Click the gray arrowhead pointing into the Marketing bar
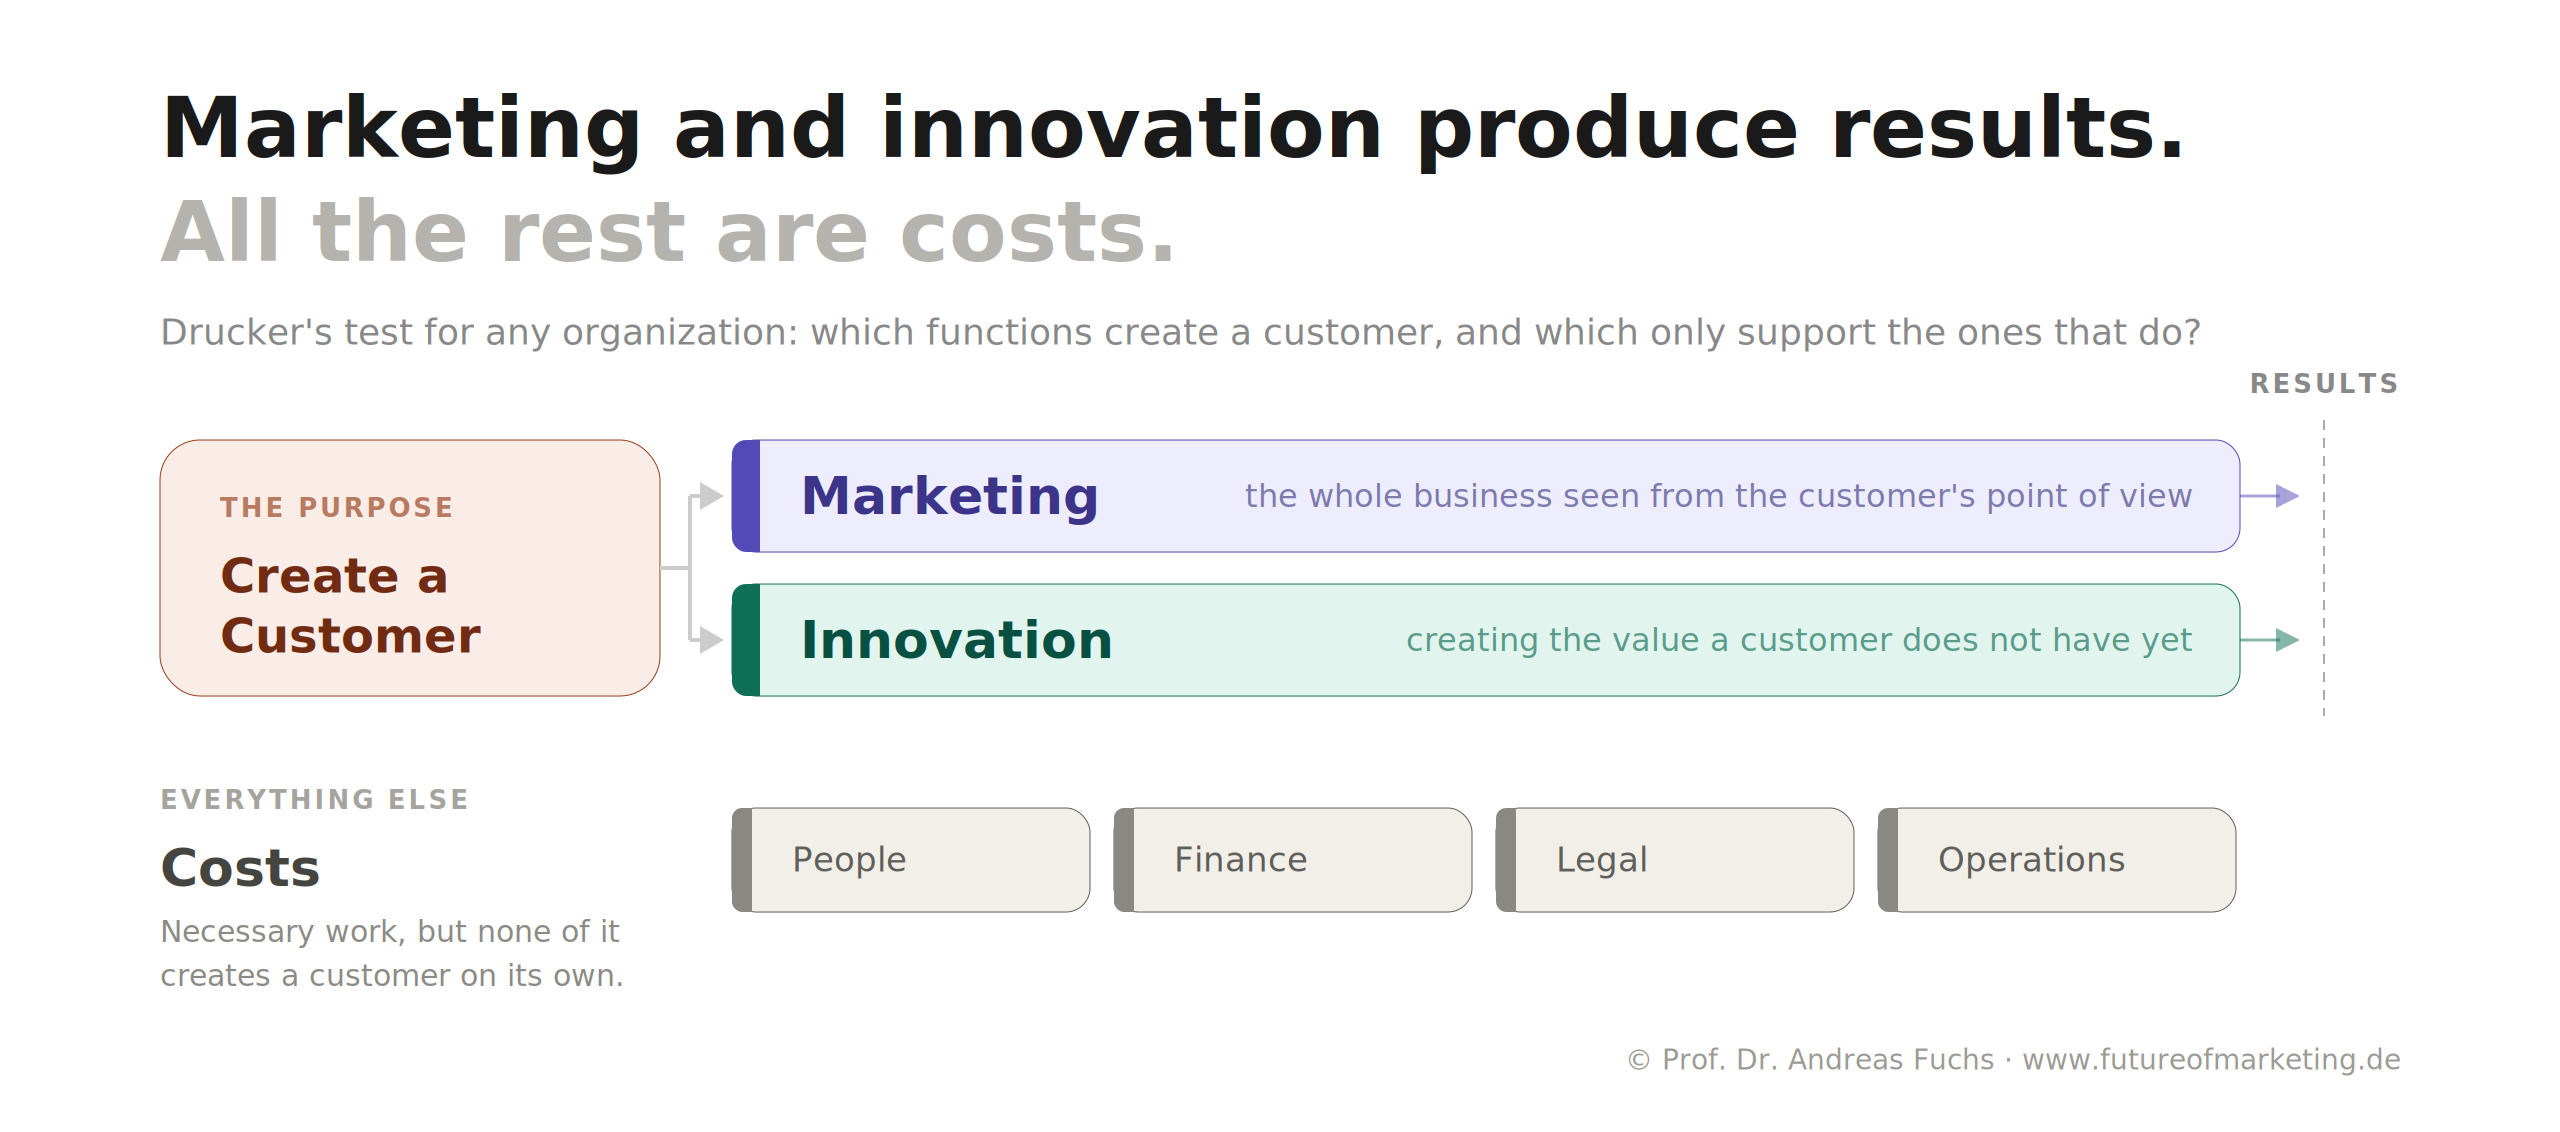Viewport: 2560px width, 1132px height. coord(711,496)
